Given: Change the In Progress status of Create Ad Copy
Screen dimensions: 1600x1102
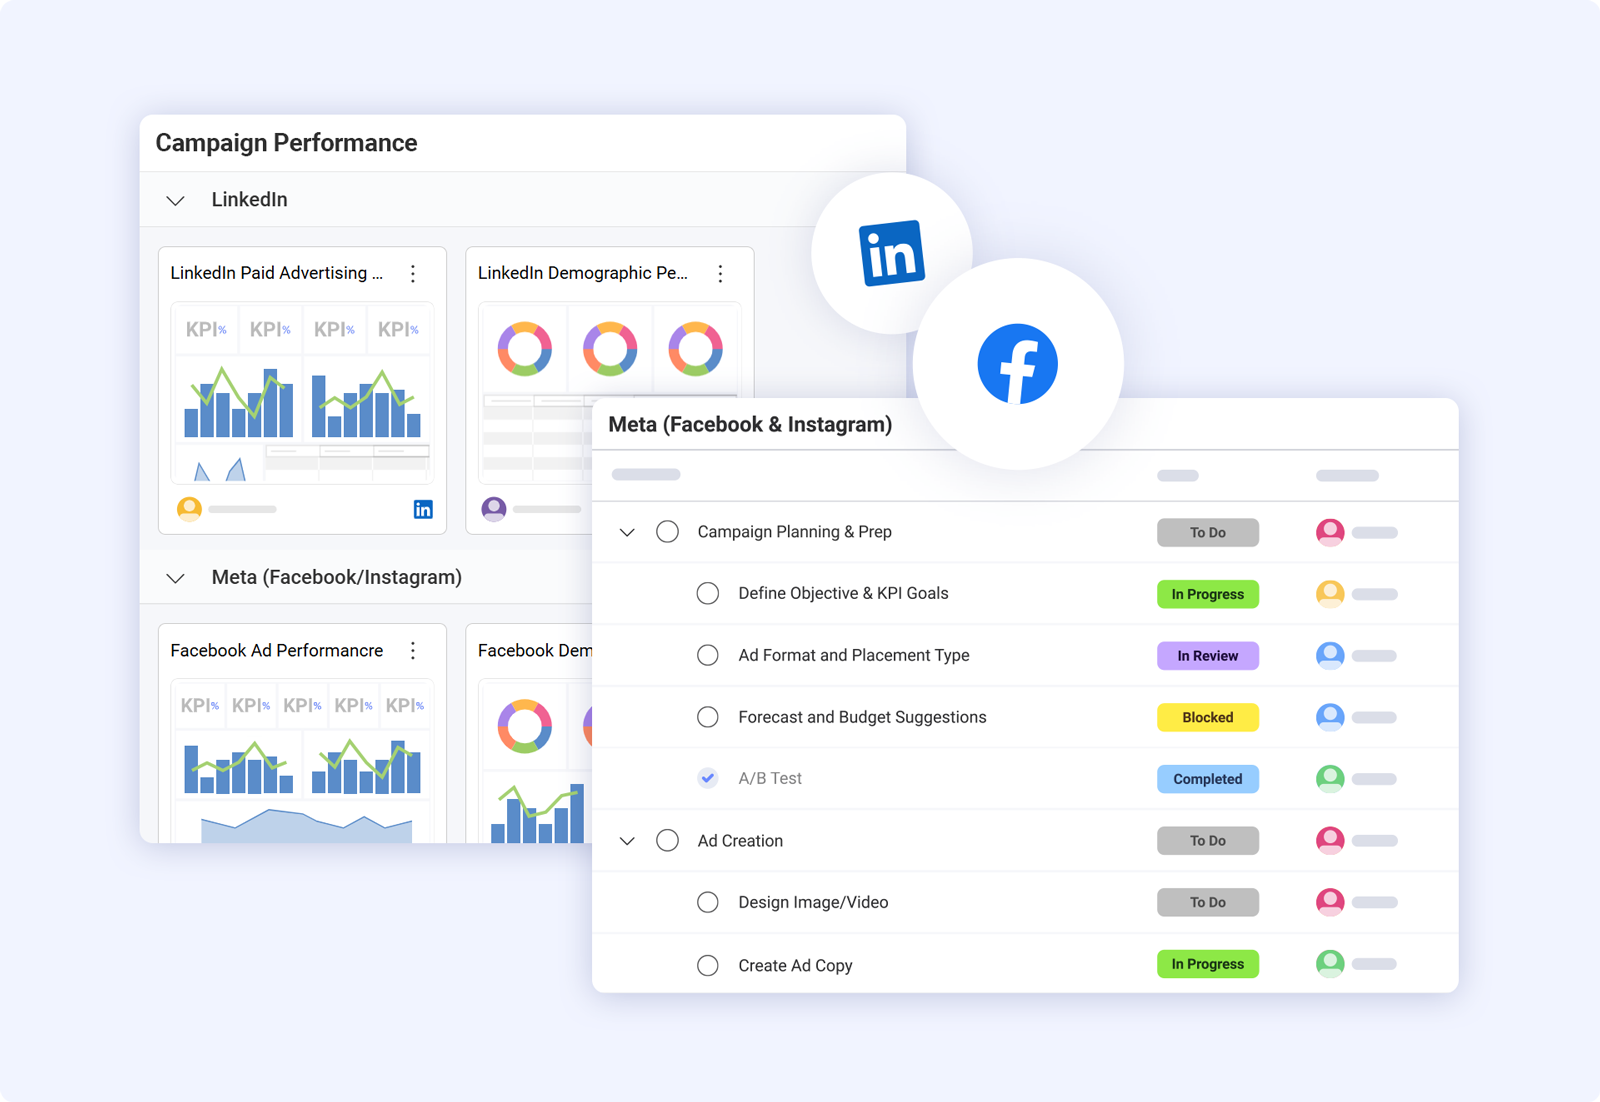Looking at the screenshot, I should tap(1208, 964).
